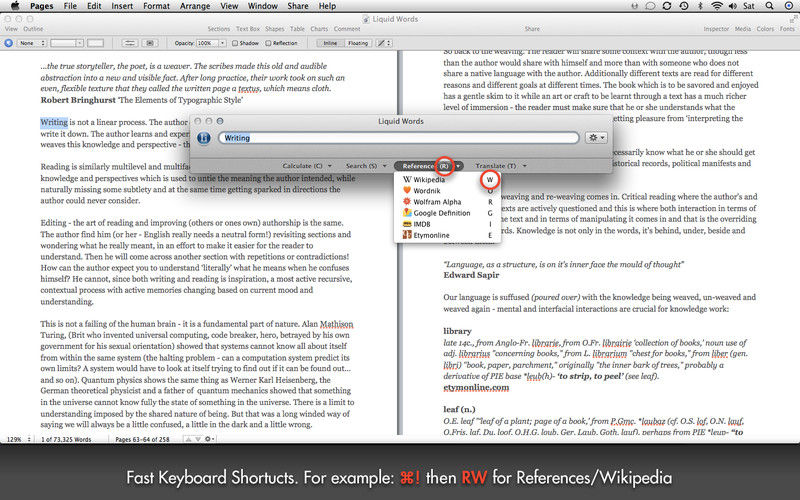Open the empty font-size combo box arrow
Viewport: 800px width, 500px height.
(x=80, y=43)
